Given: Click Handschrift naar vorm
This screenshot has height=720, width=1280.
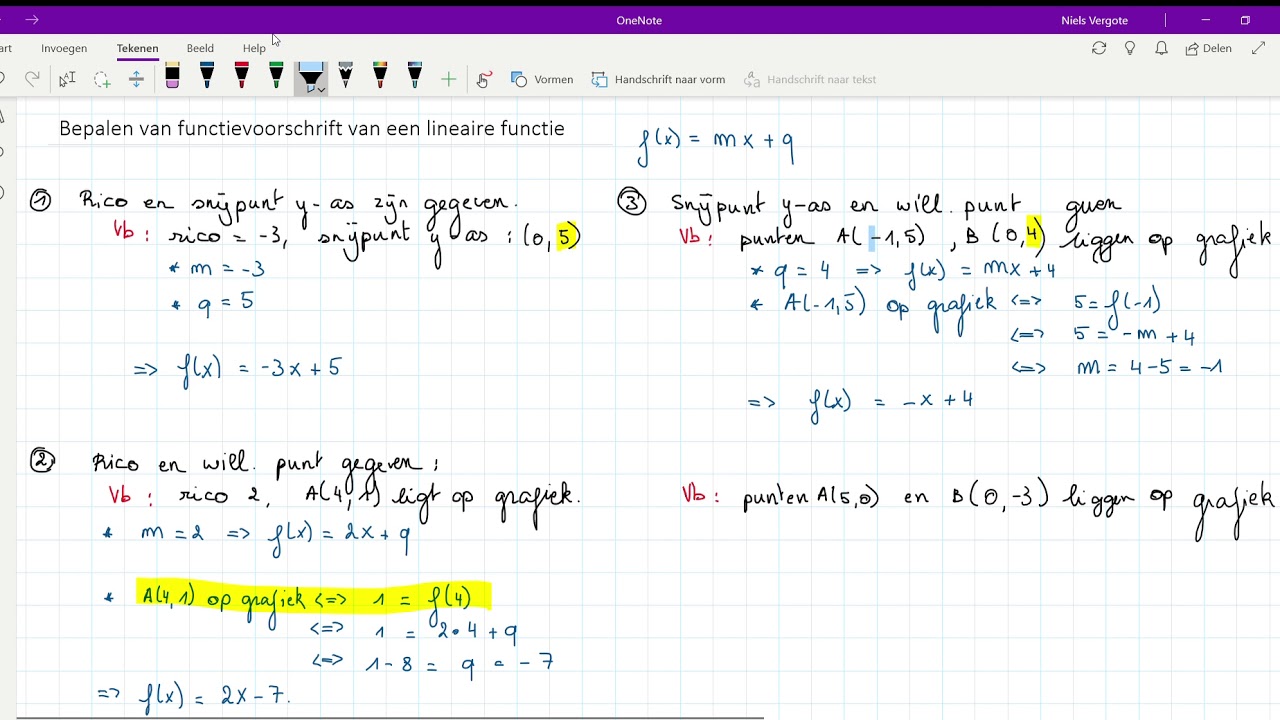Looking at the screenshot, I should (x=658, y=79).
